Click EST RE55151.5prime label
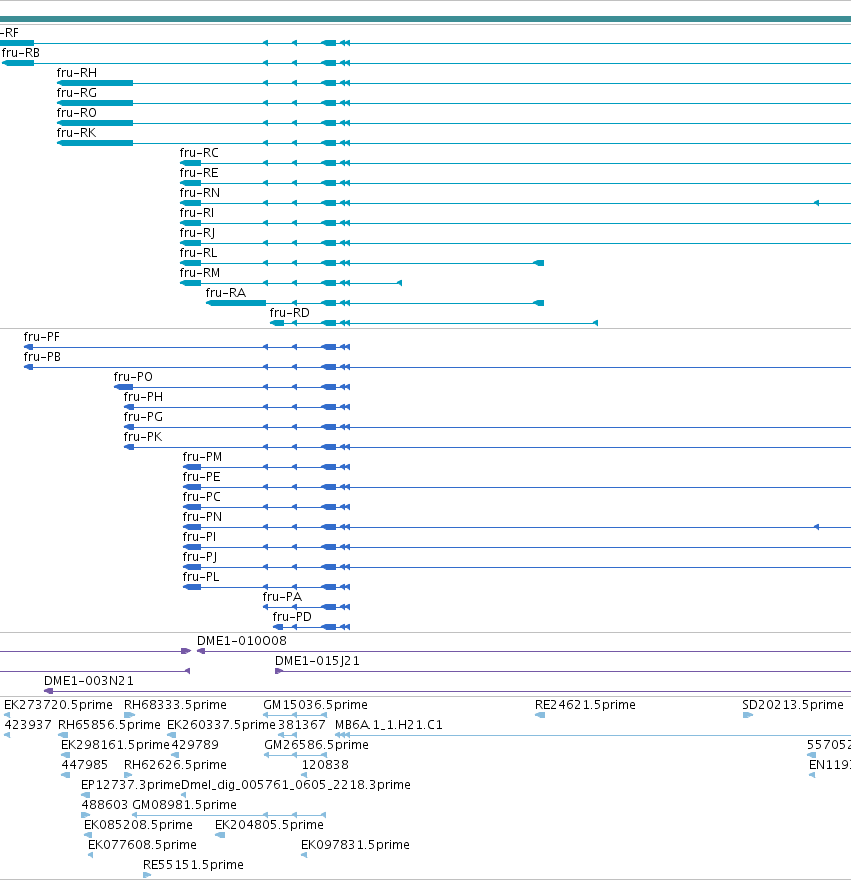 pyautogui.click(x=194, y=865)
